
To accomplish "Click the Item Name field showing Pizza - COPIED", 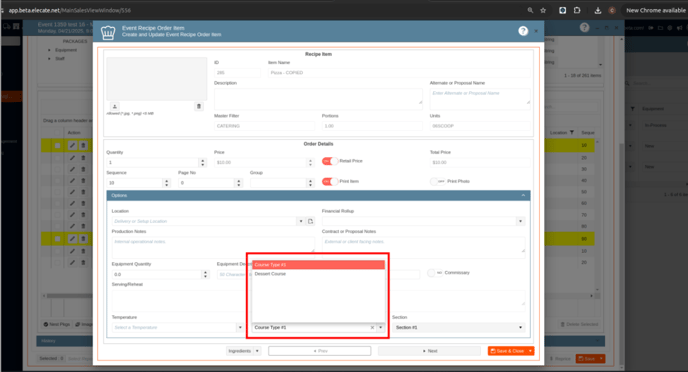I will [x=399, y=73].
